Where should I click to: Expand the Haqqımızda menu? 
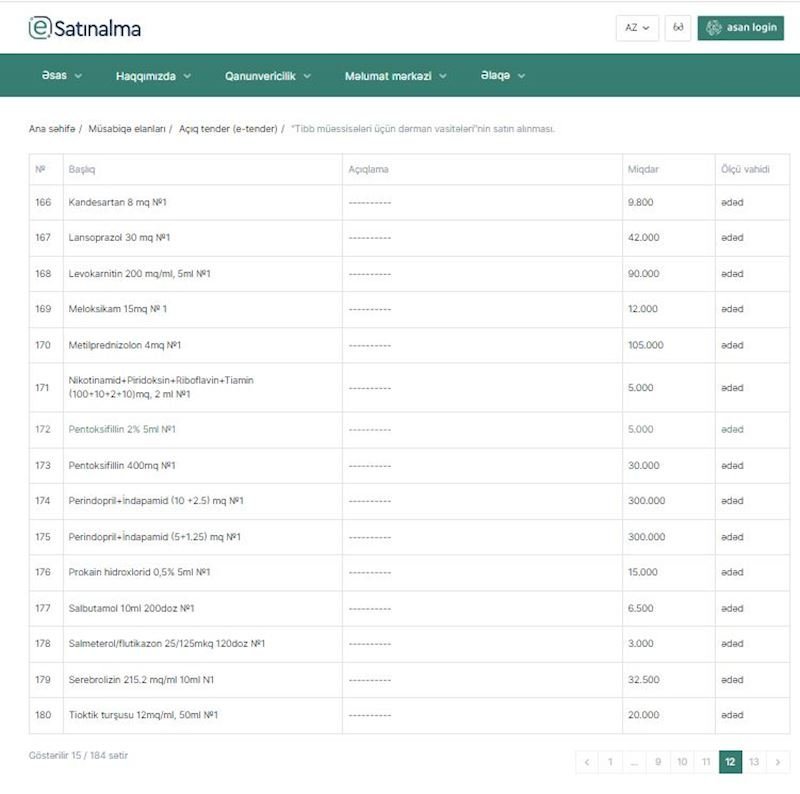(x=153, y=76)
